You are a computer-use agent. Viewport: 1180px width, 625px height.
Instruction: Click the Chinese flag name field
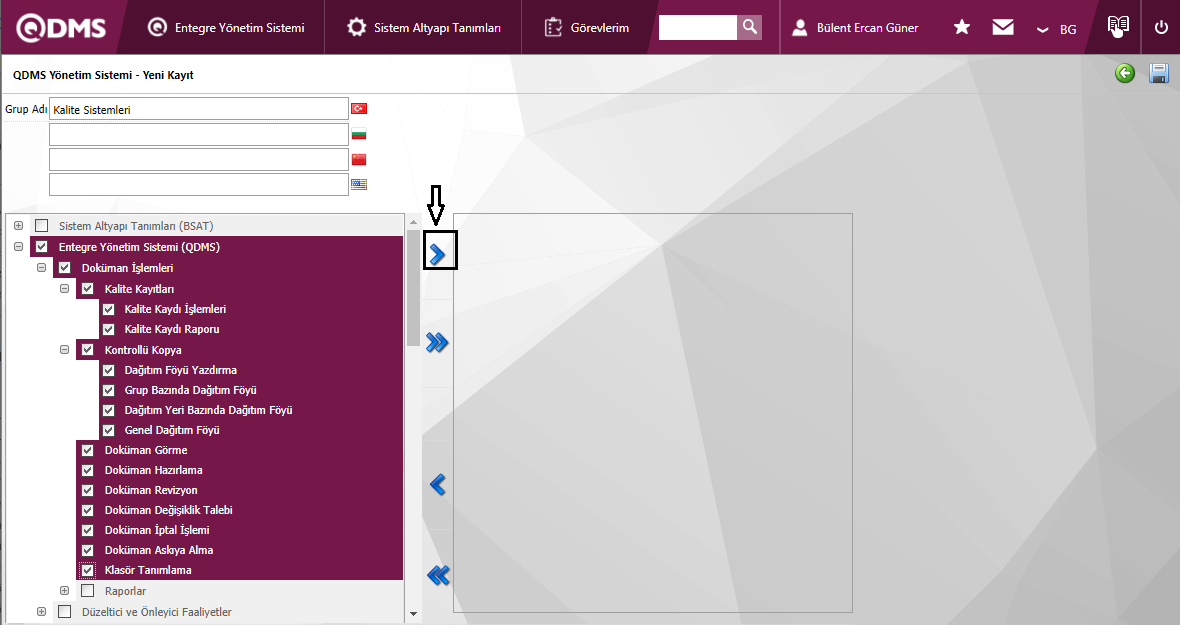[199, 159]
